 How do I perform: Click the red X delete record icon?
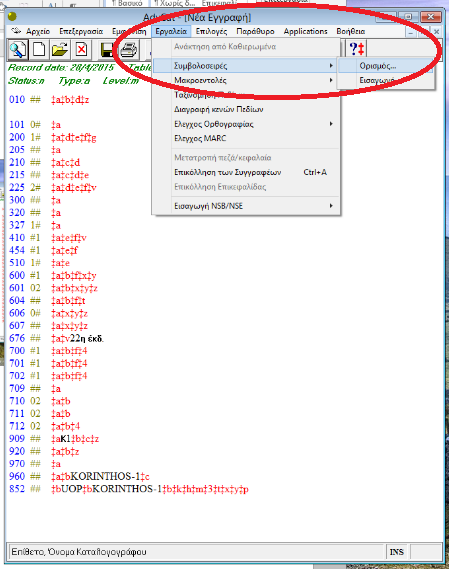pos(81,49)
